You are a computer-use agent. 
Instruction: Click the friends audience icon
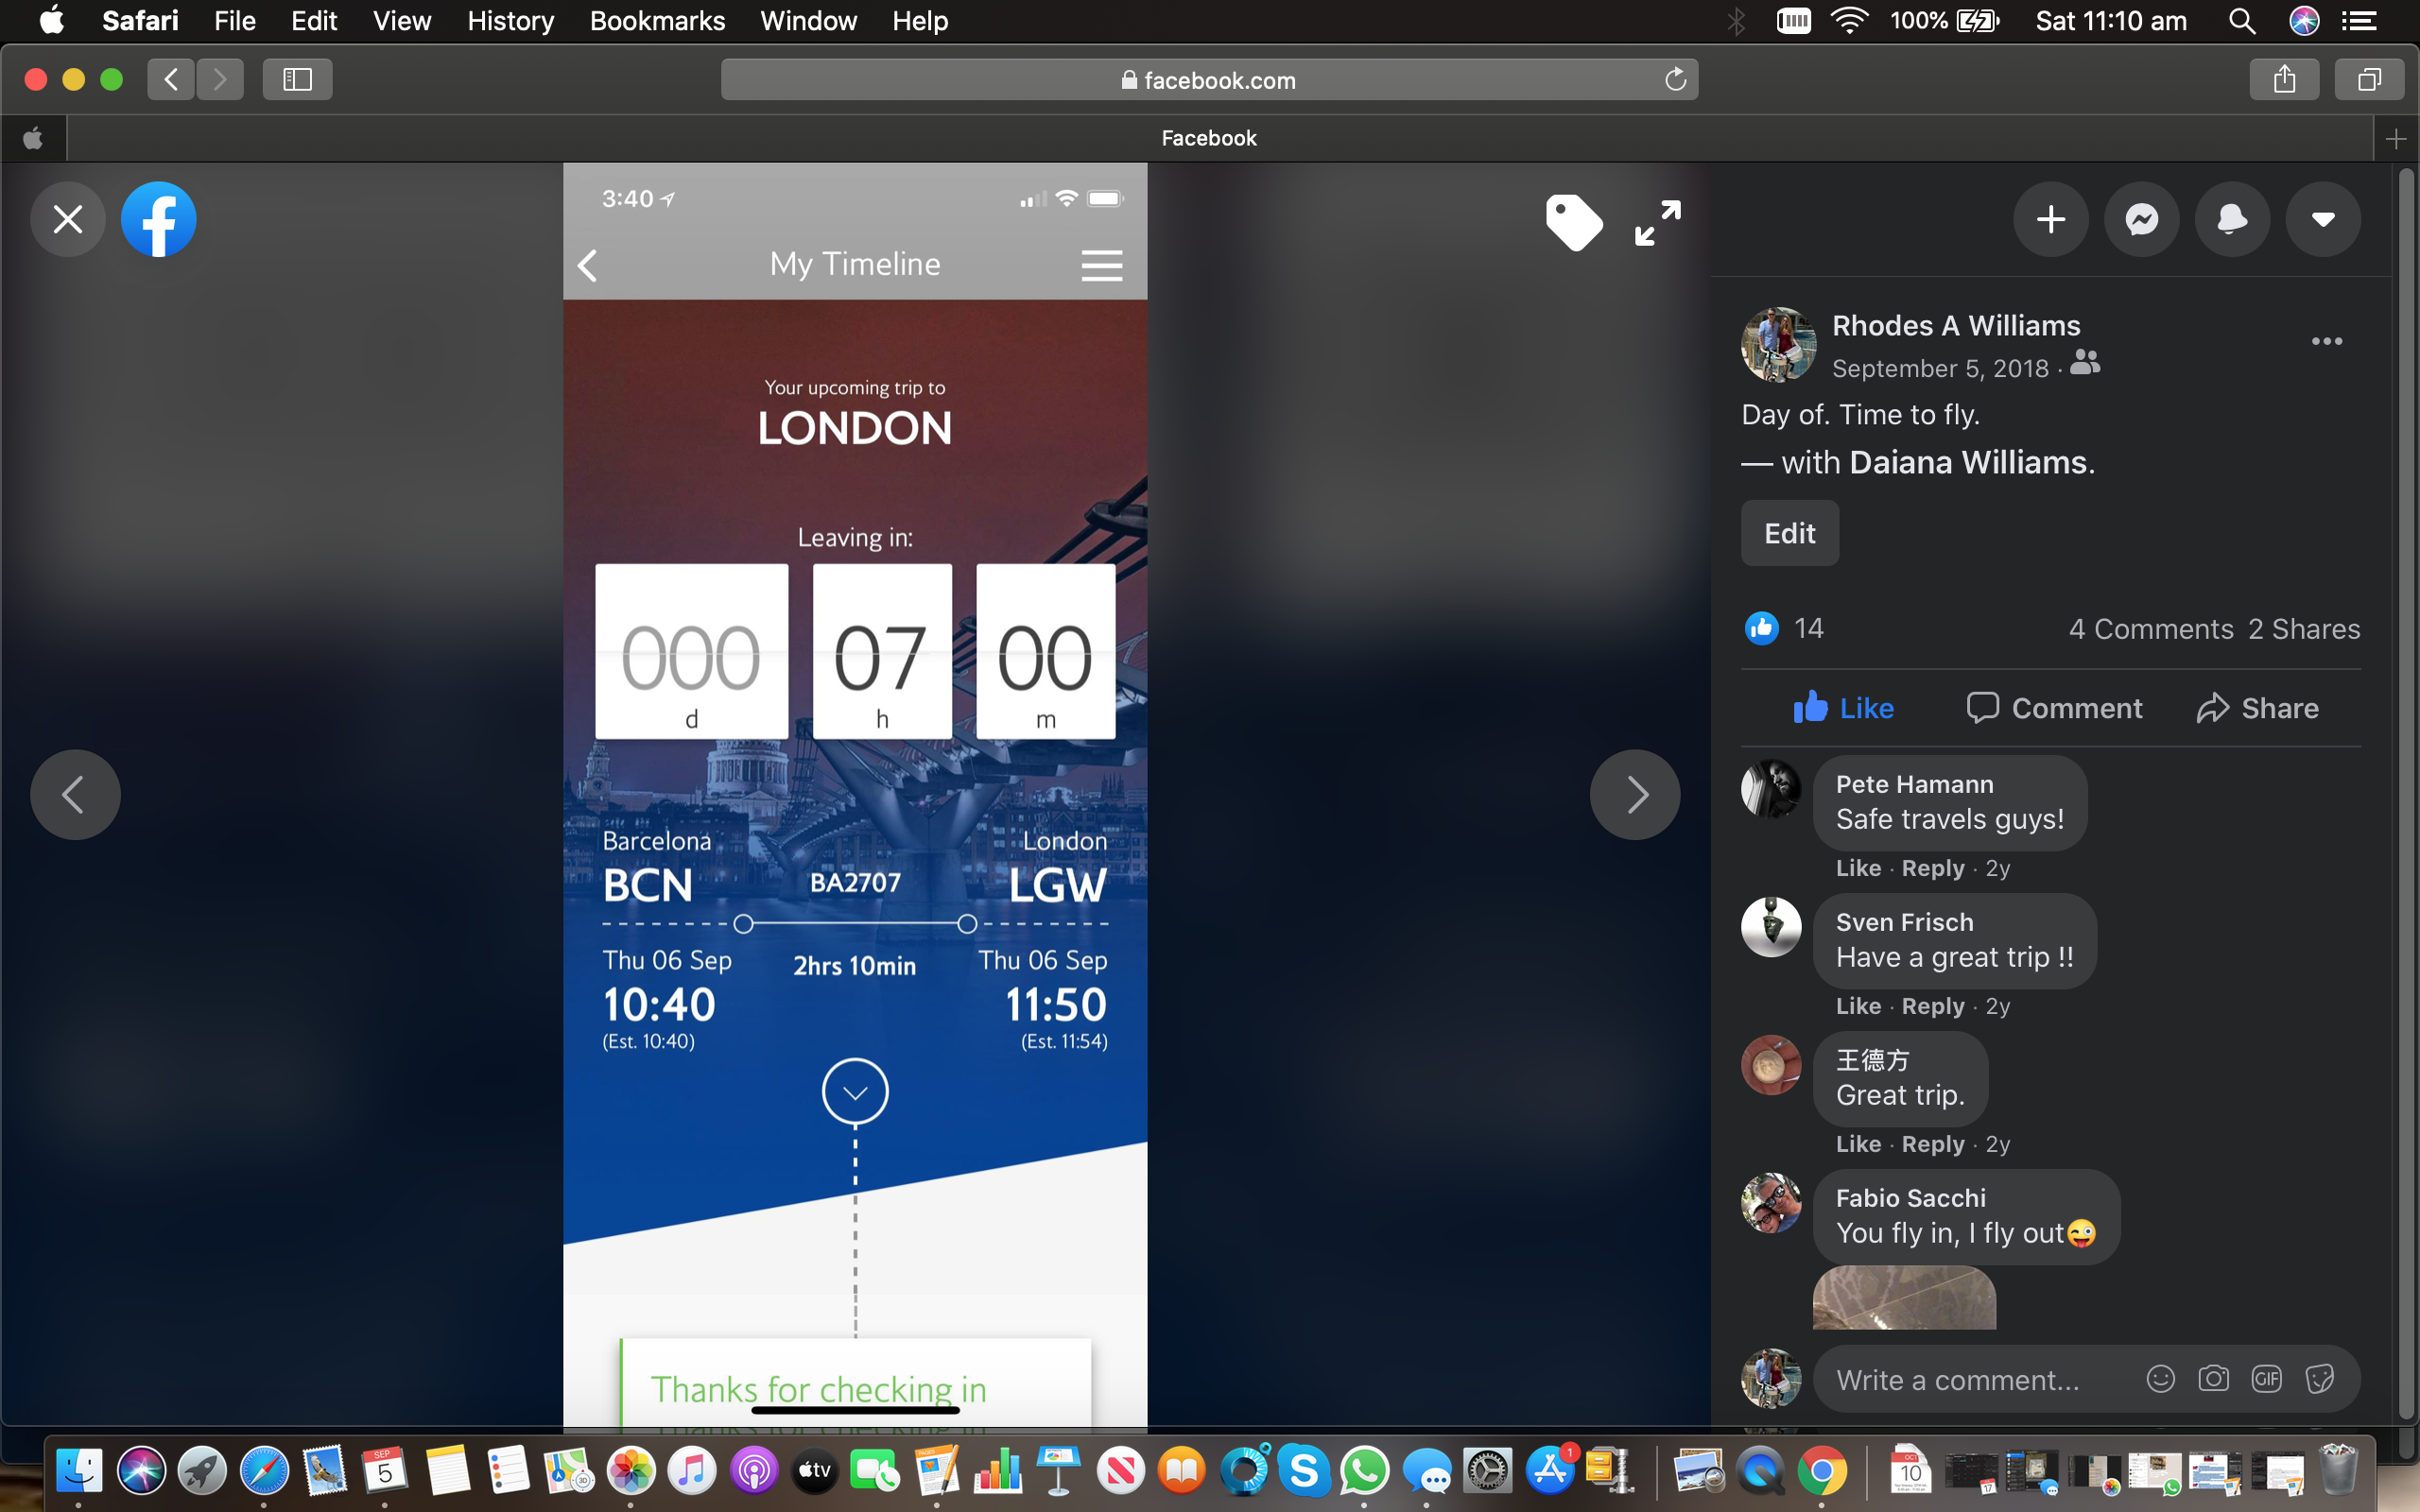coord(2085,363)
